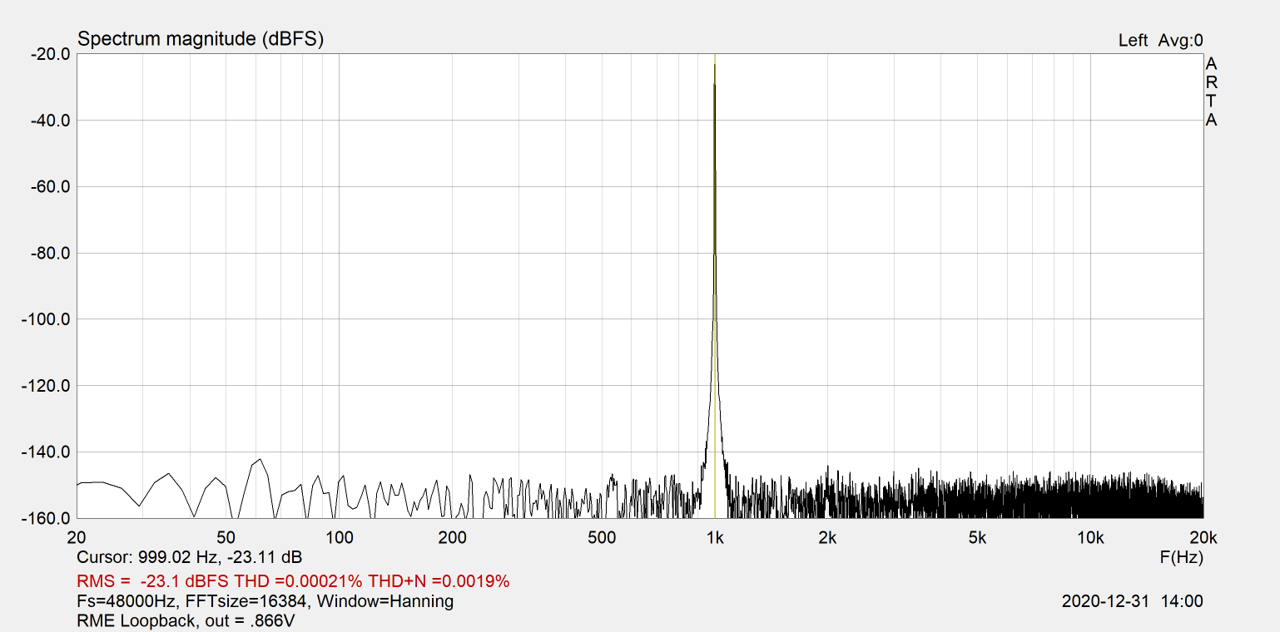The width and height of the screenshot is (1280, 632).
Task: Click the 'Left Avg:0' channel label
Action: (1161, 40)
